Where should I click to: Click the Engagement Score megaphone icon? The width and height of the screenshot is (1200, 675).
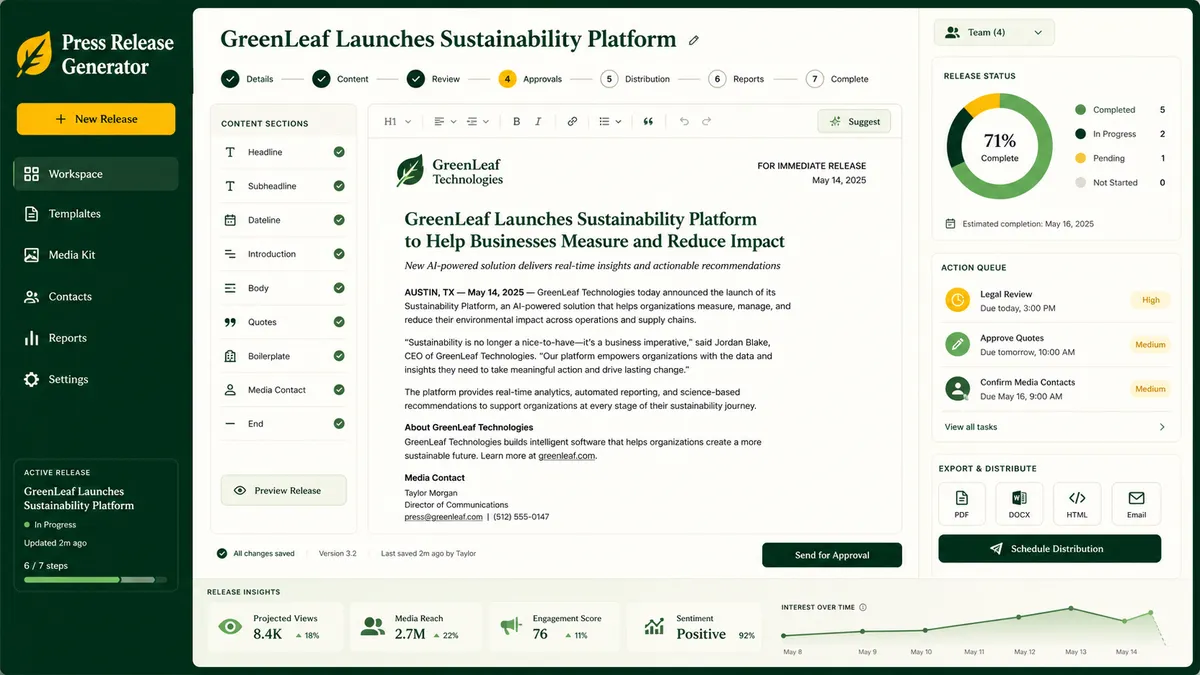pos(511,627)
